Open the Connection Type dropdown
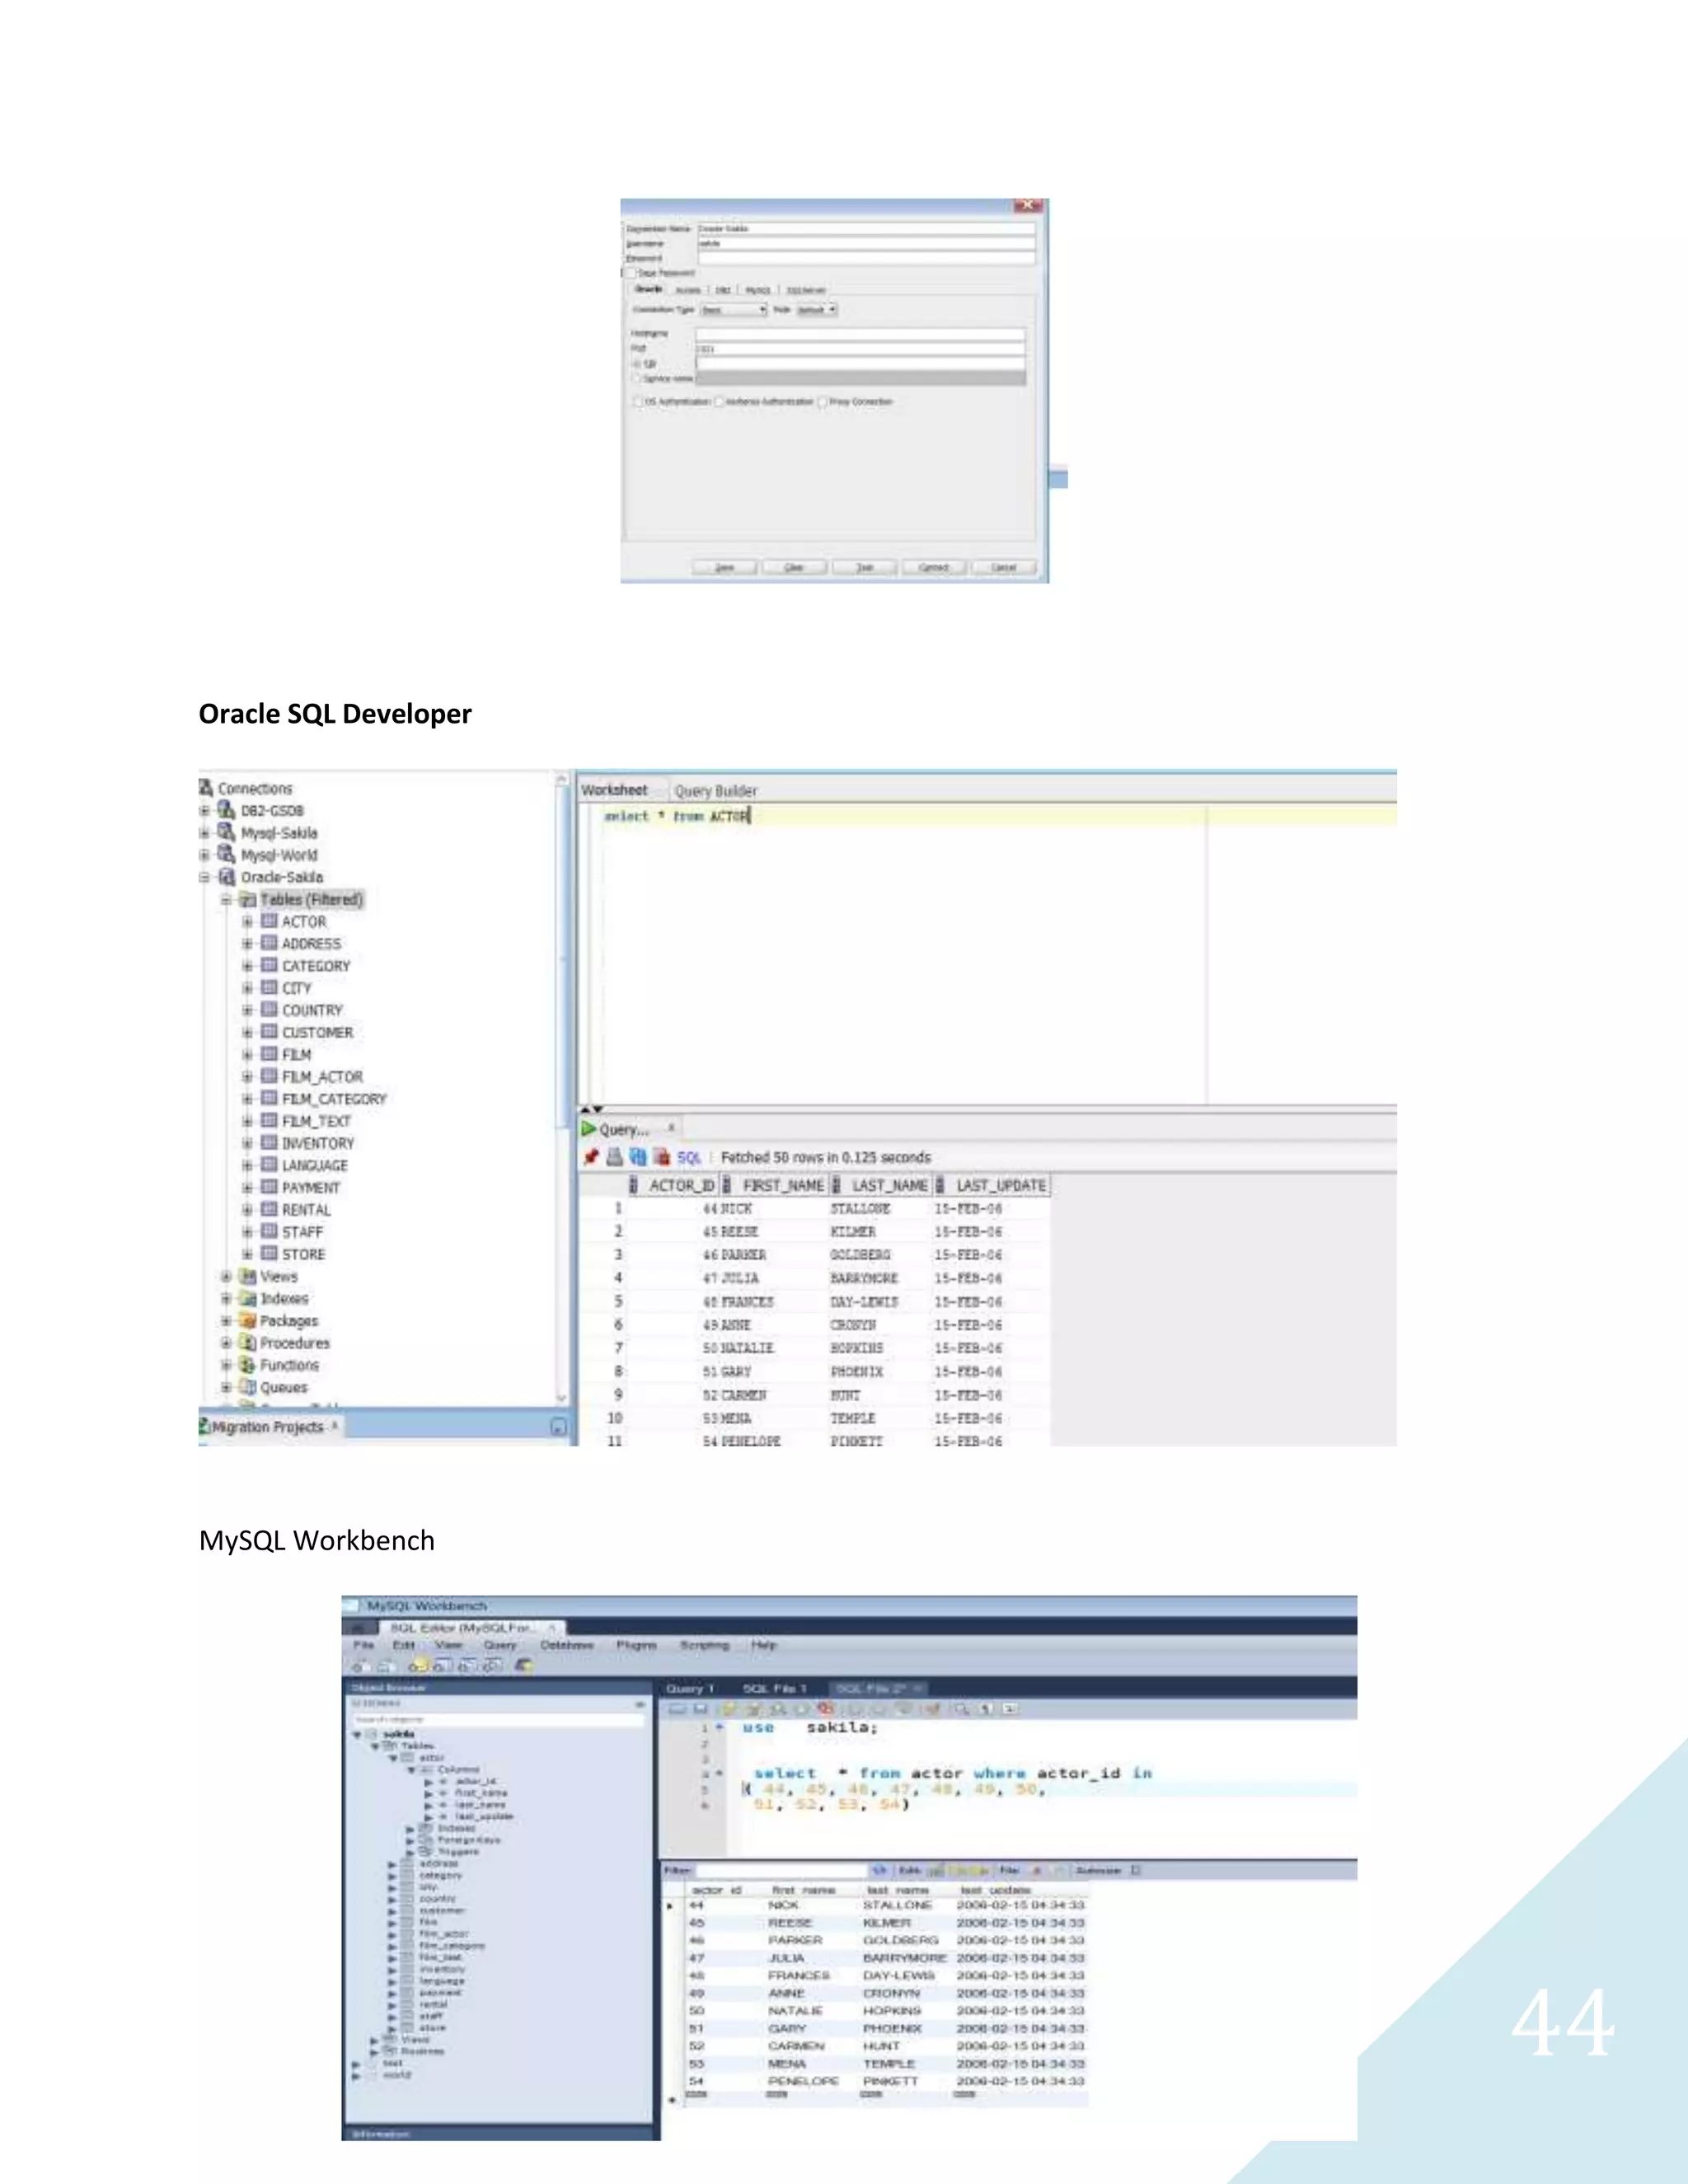The height and width of the screenshot is (2184, 1688). coord(733,310)
